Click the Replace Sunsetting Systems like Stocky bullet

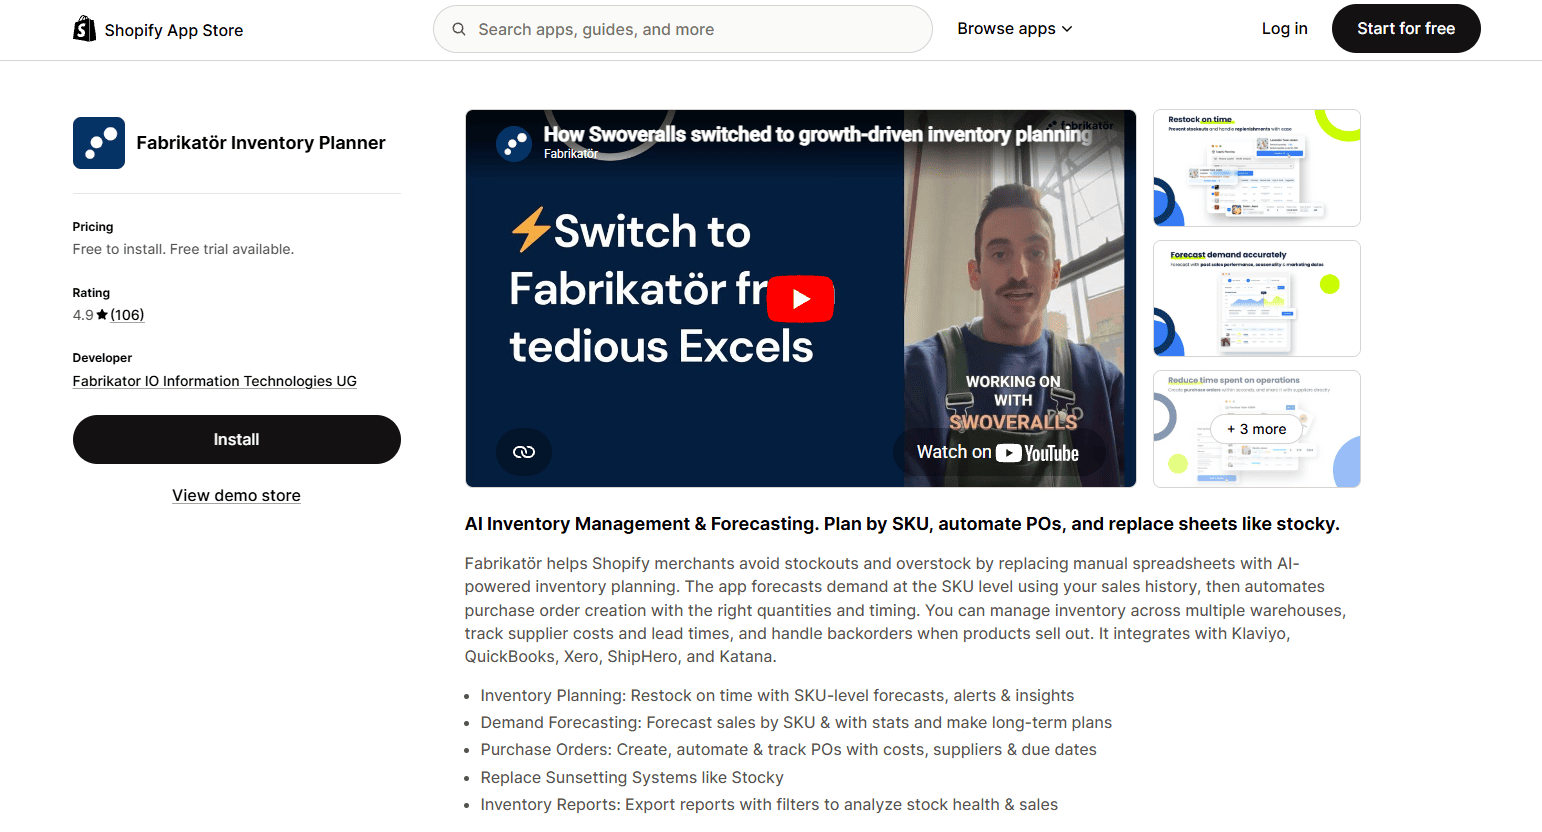[x=632, y=778]
